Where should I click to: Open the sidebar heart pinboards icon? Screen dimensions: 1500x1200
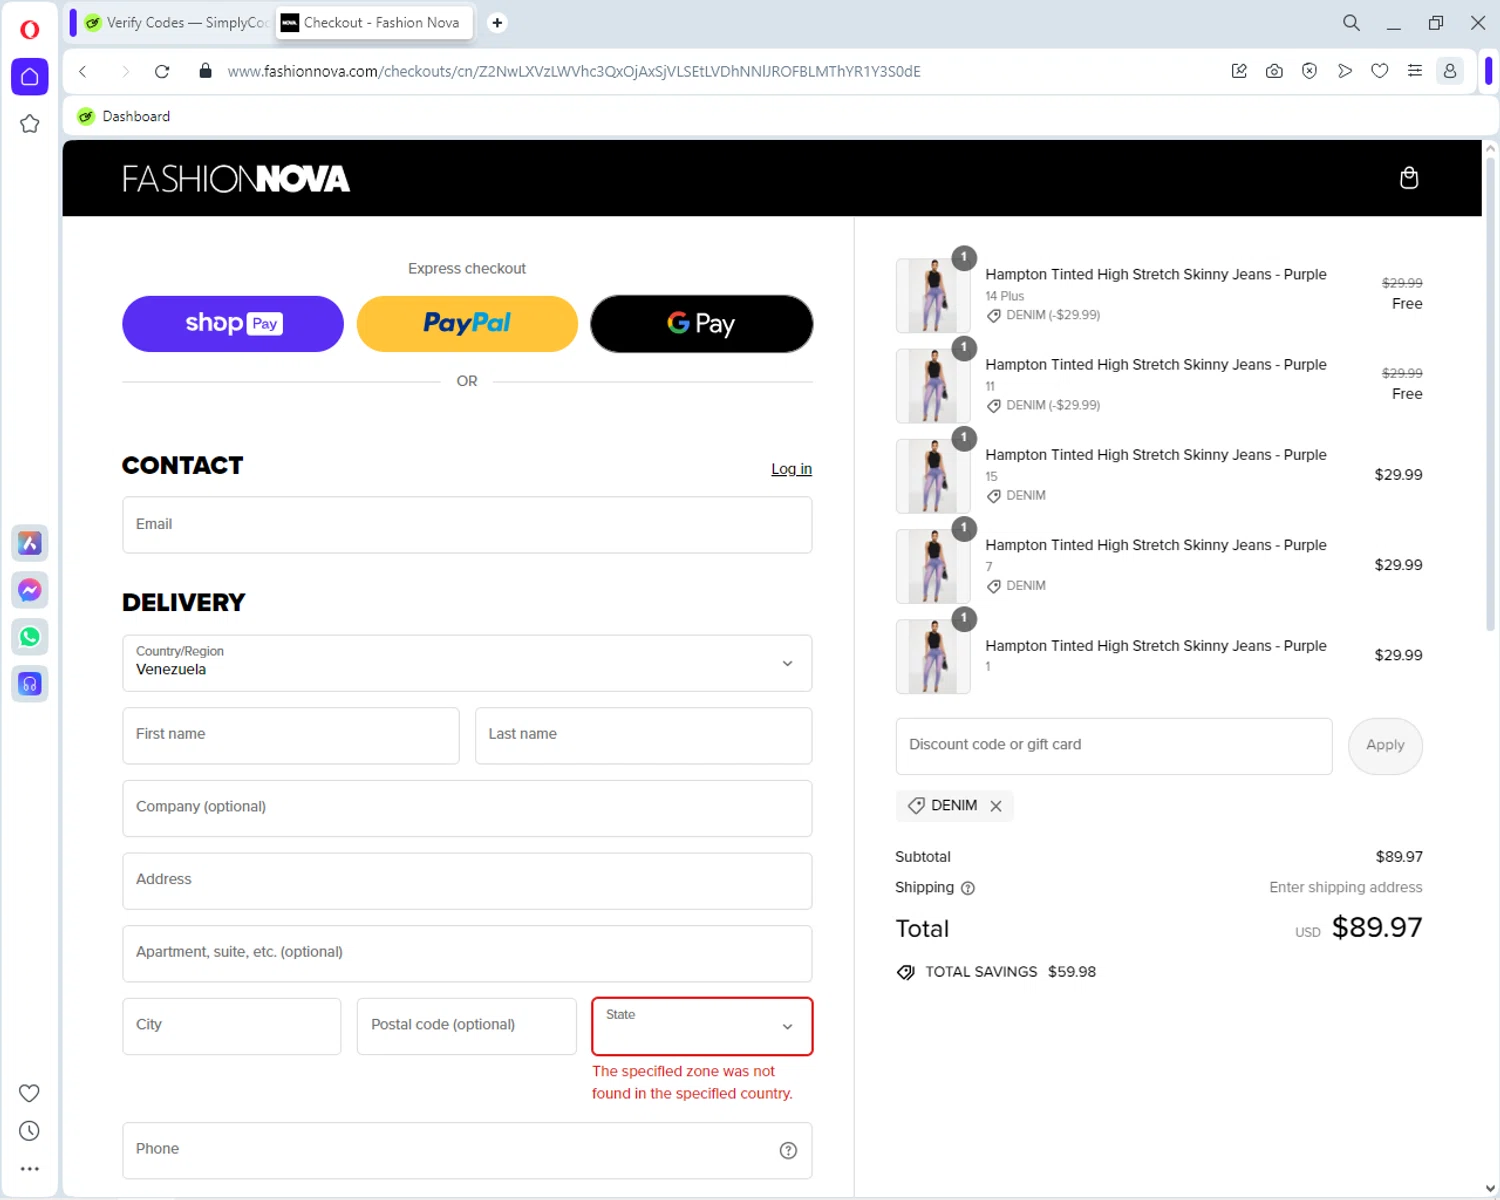[x=30, y=1093]
